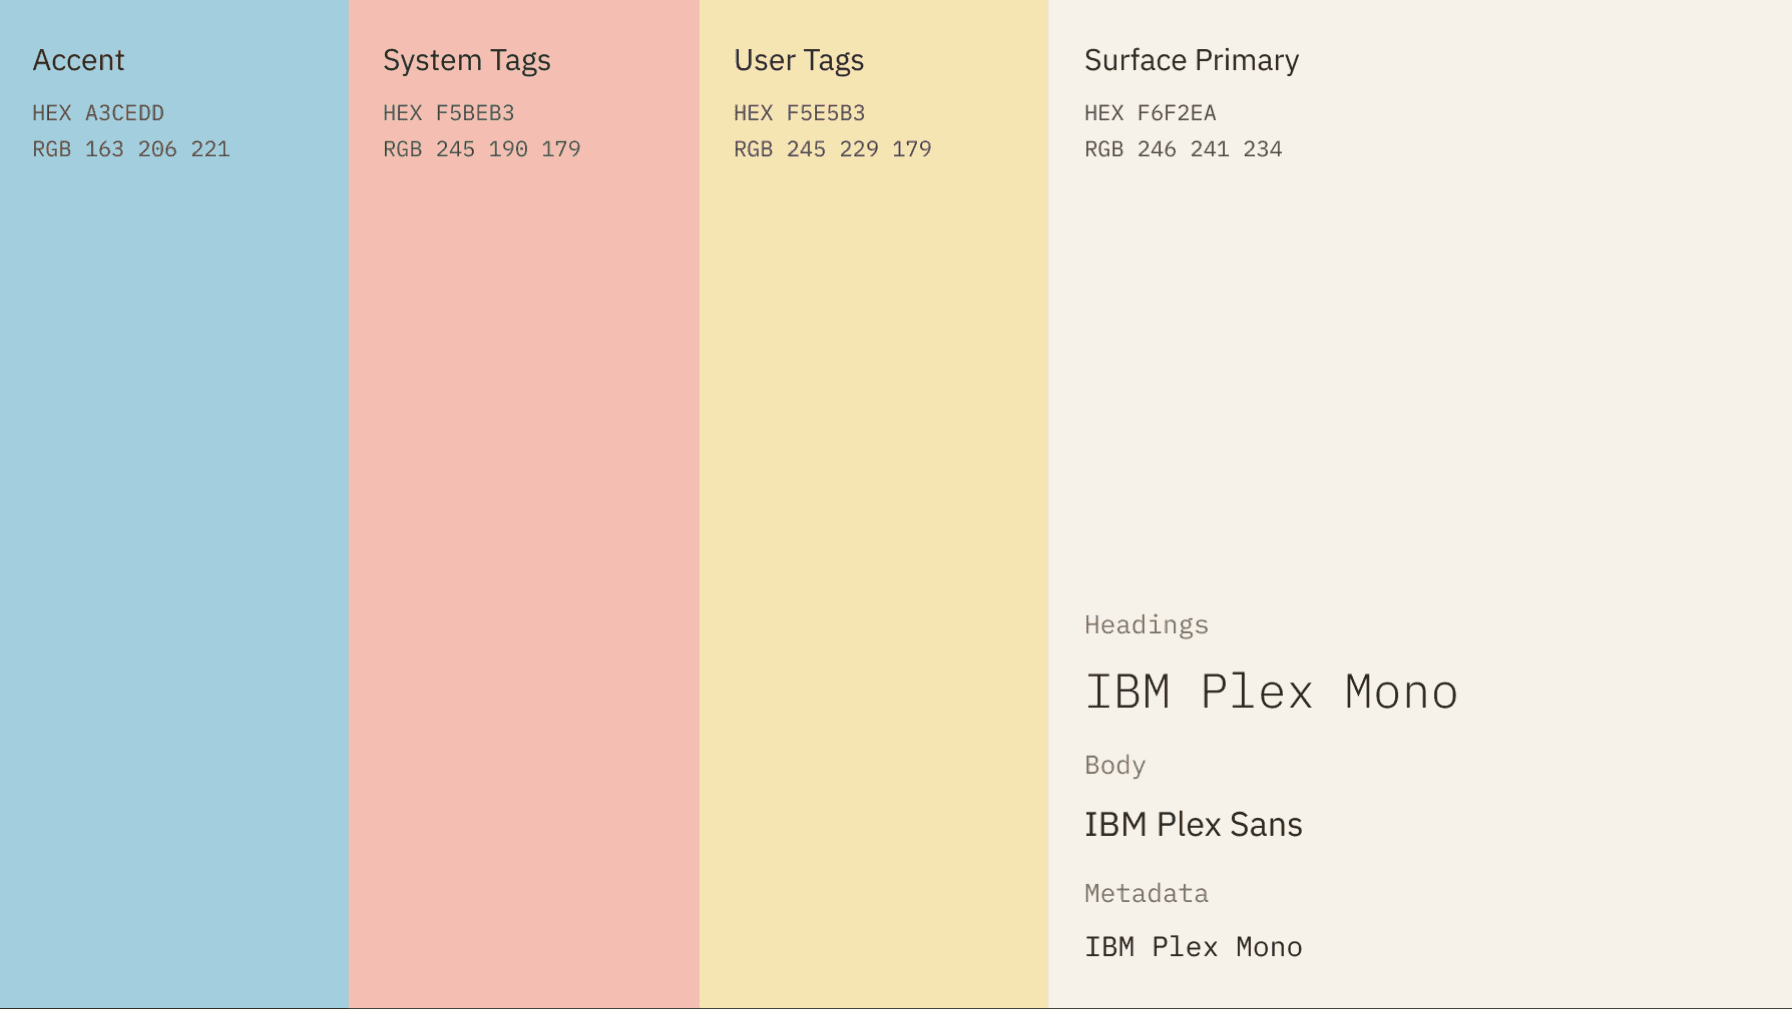Image resolution: width=1792 pixels, height=1009 pixels.
Task: Select the HEX F5BEB3 value
Action: 449,113
